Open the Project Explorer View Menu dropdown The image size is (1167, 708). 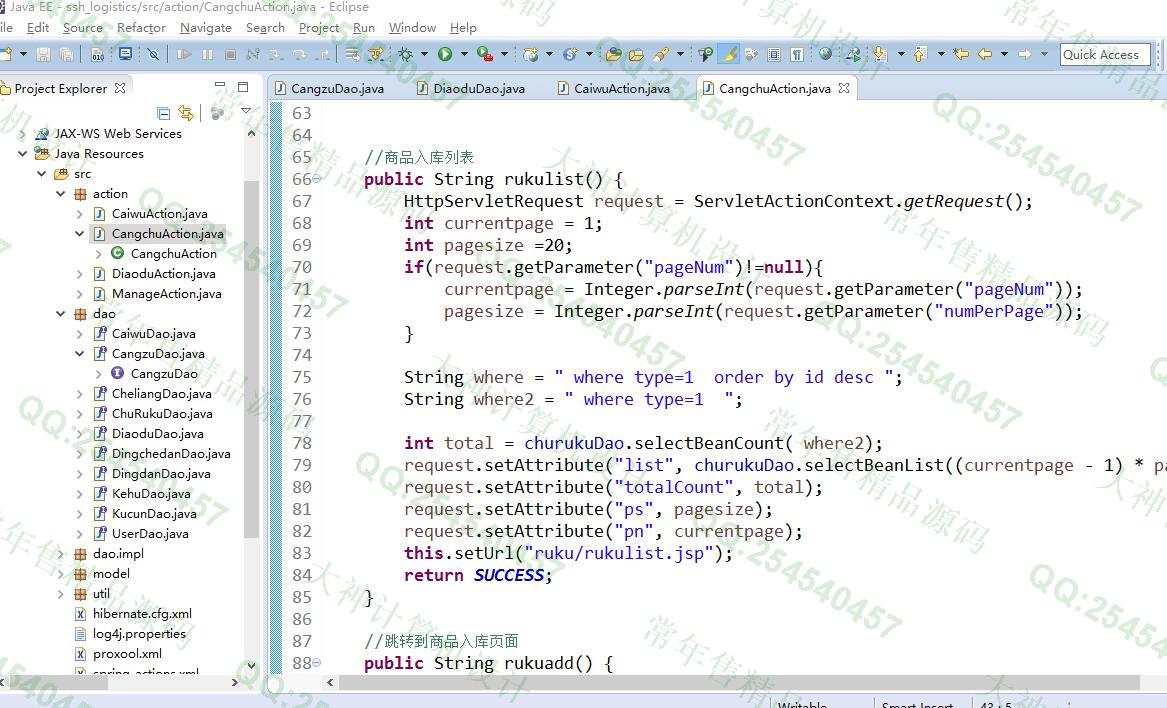tap(246, 112)
